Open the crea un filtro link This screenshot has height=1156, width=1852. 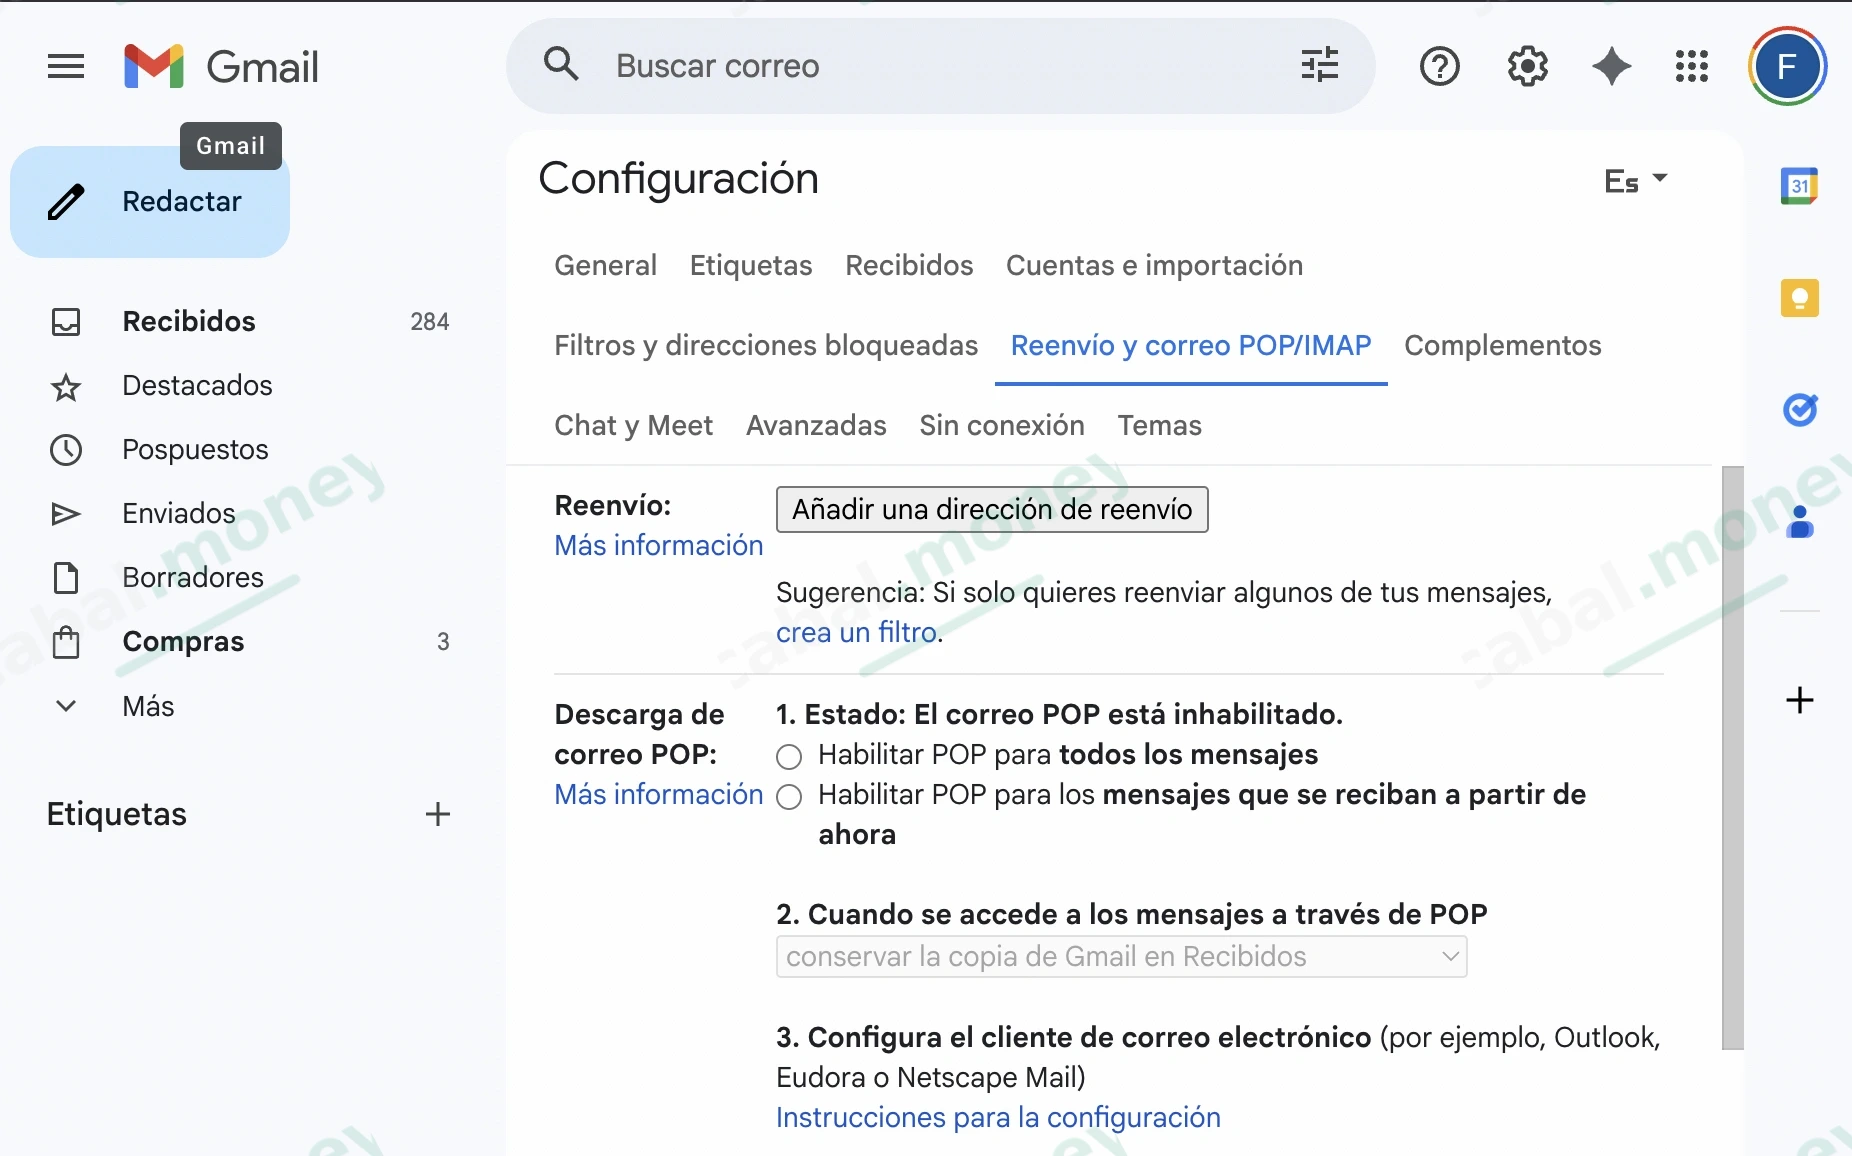856,632
